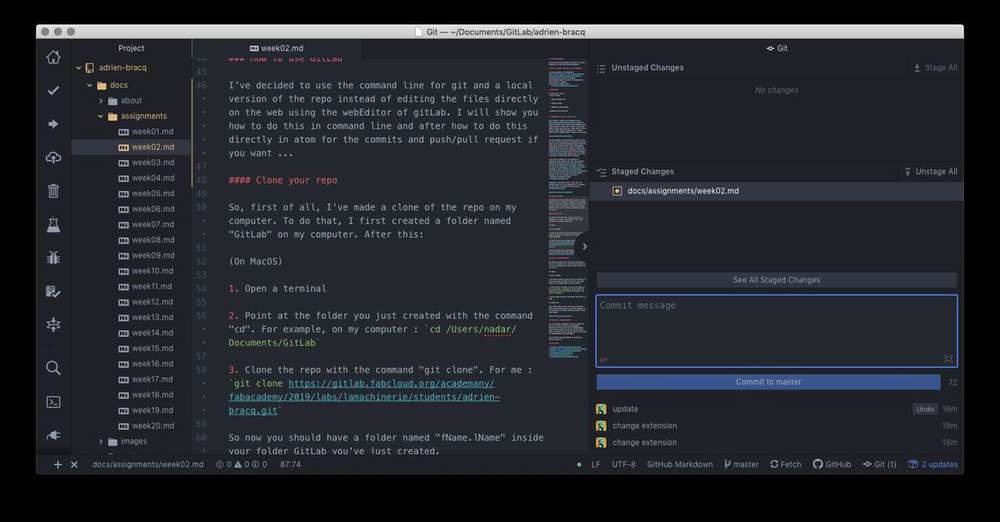Screen dimensions: 1000x522
Task: Click the flask icon in the tool bar
Action: coord(54,225)
